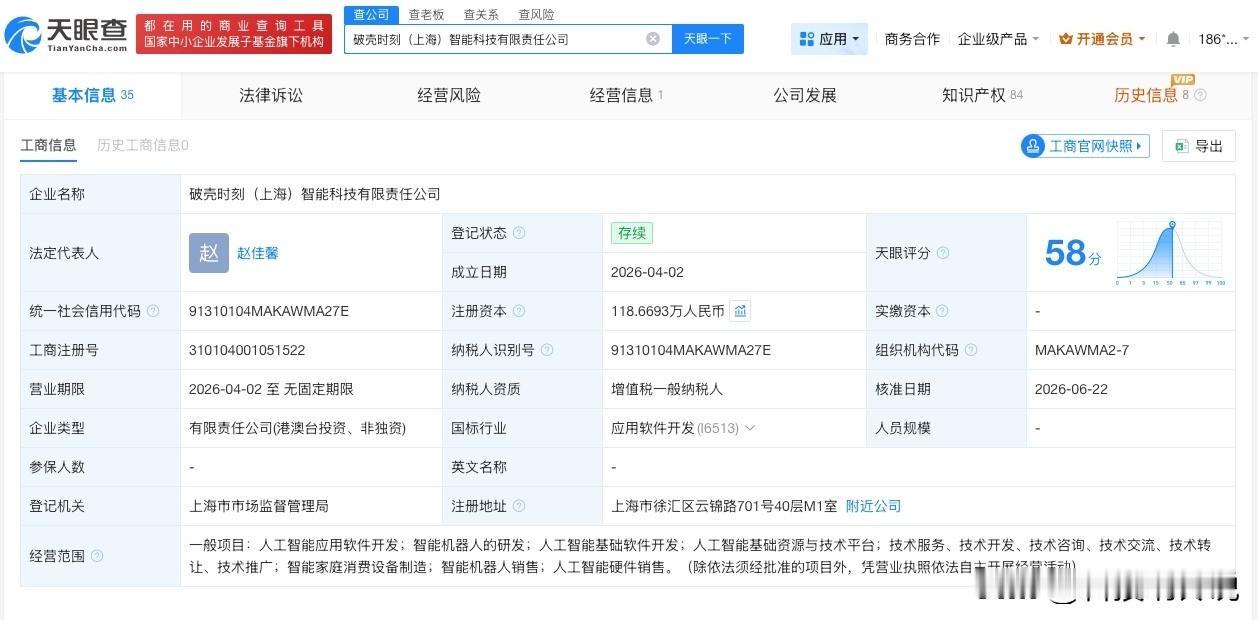Clear the search field with X icon

[653, 39]
